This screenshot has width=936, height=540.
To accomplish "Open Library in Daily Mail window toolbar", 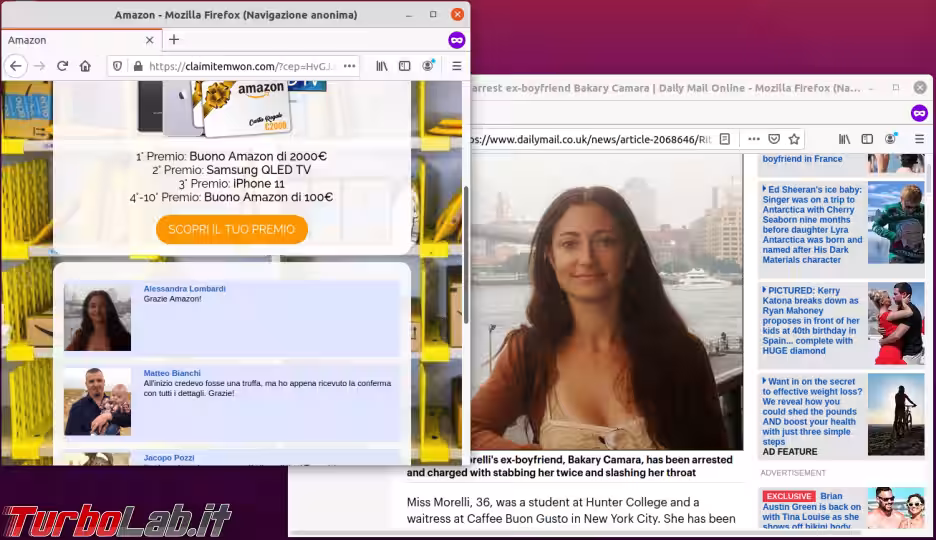I will tap(844, 139).
